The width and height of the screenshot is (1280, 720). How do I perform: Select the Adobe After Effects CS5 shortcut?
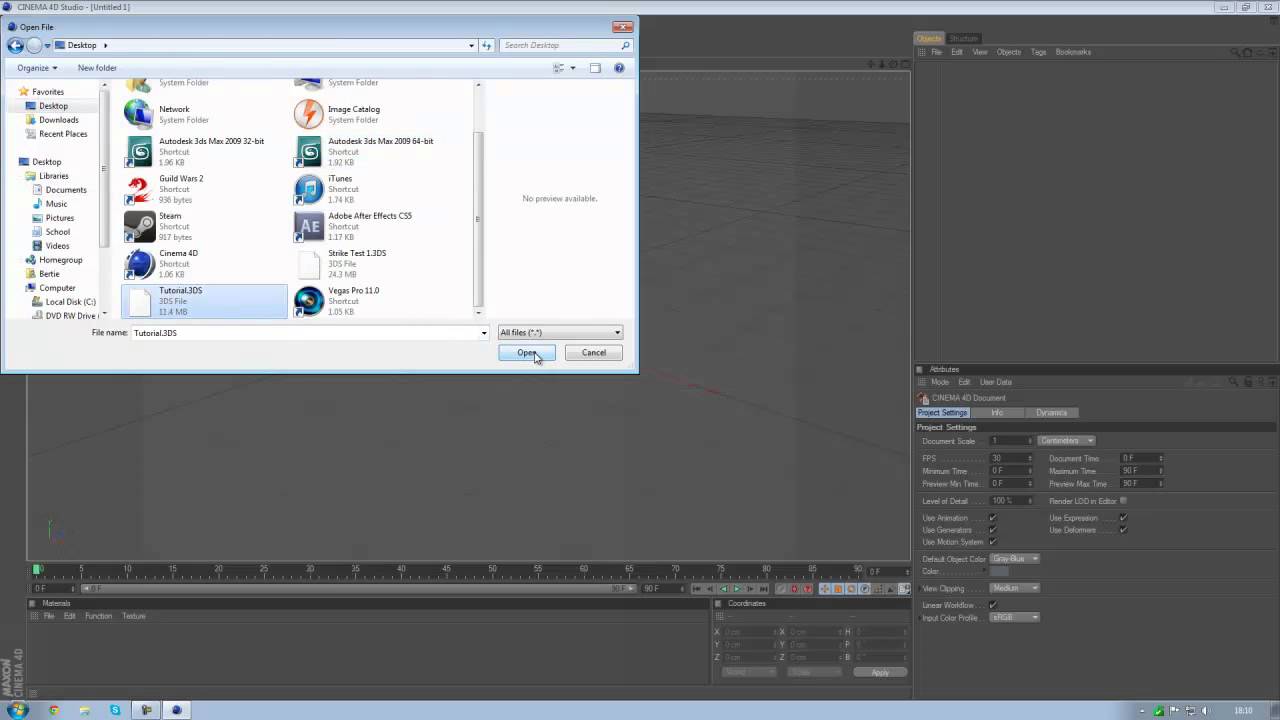pos(373,226)
